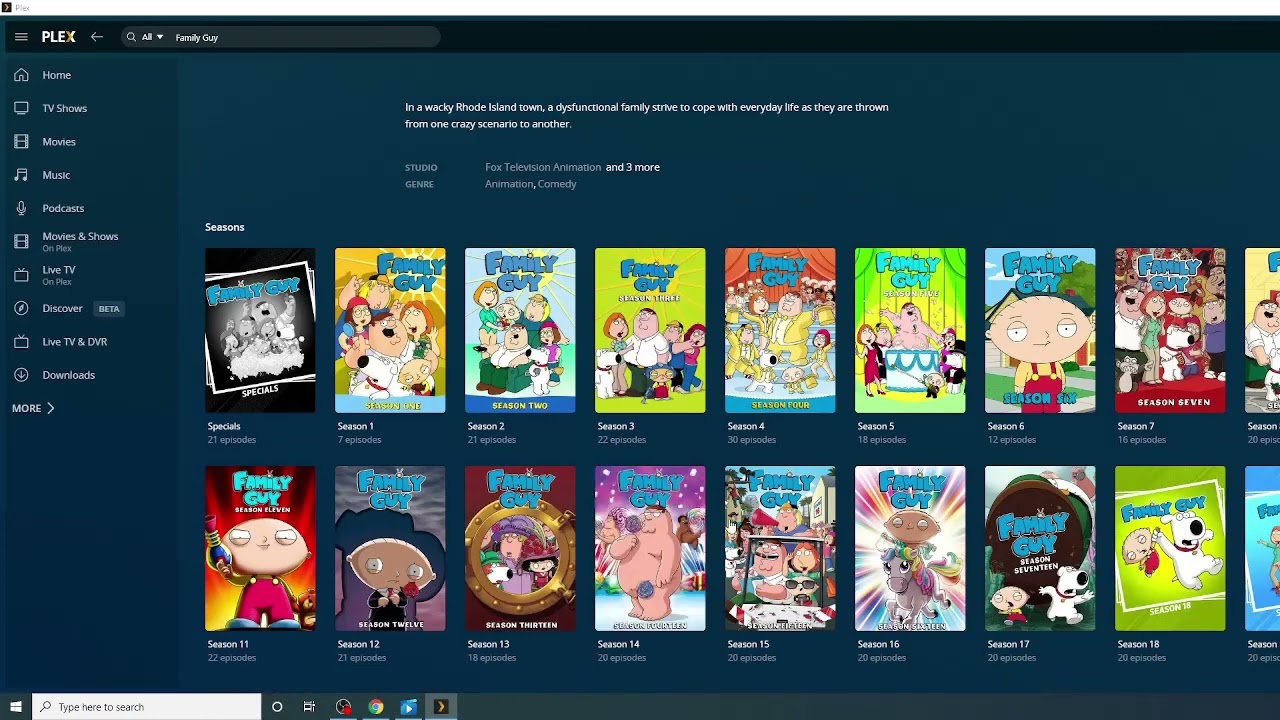Open Home in the sidebar
The width and height of the screenshot is (1280, 720).
point(56,75)
